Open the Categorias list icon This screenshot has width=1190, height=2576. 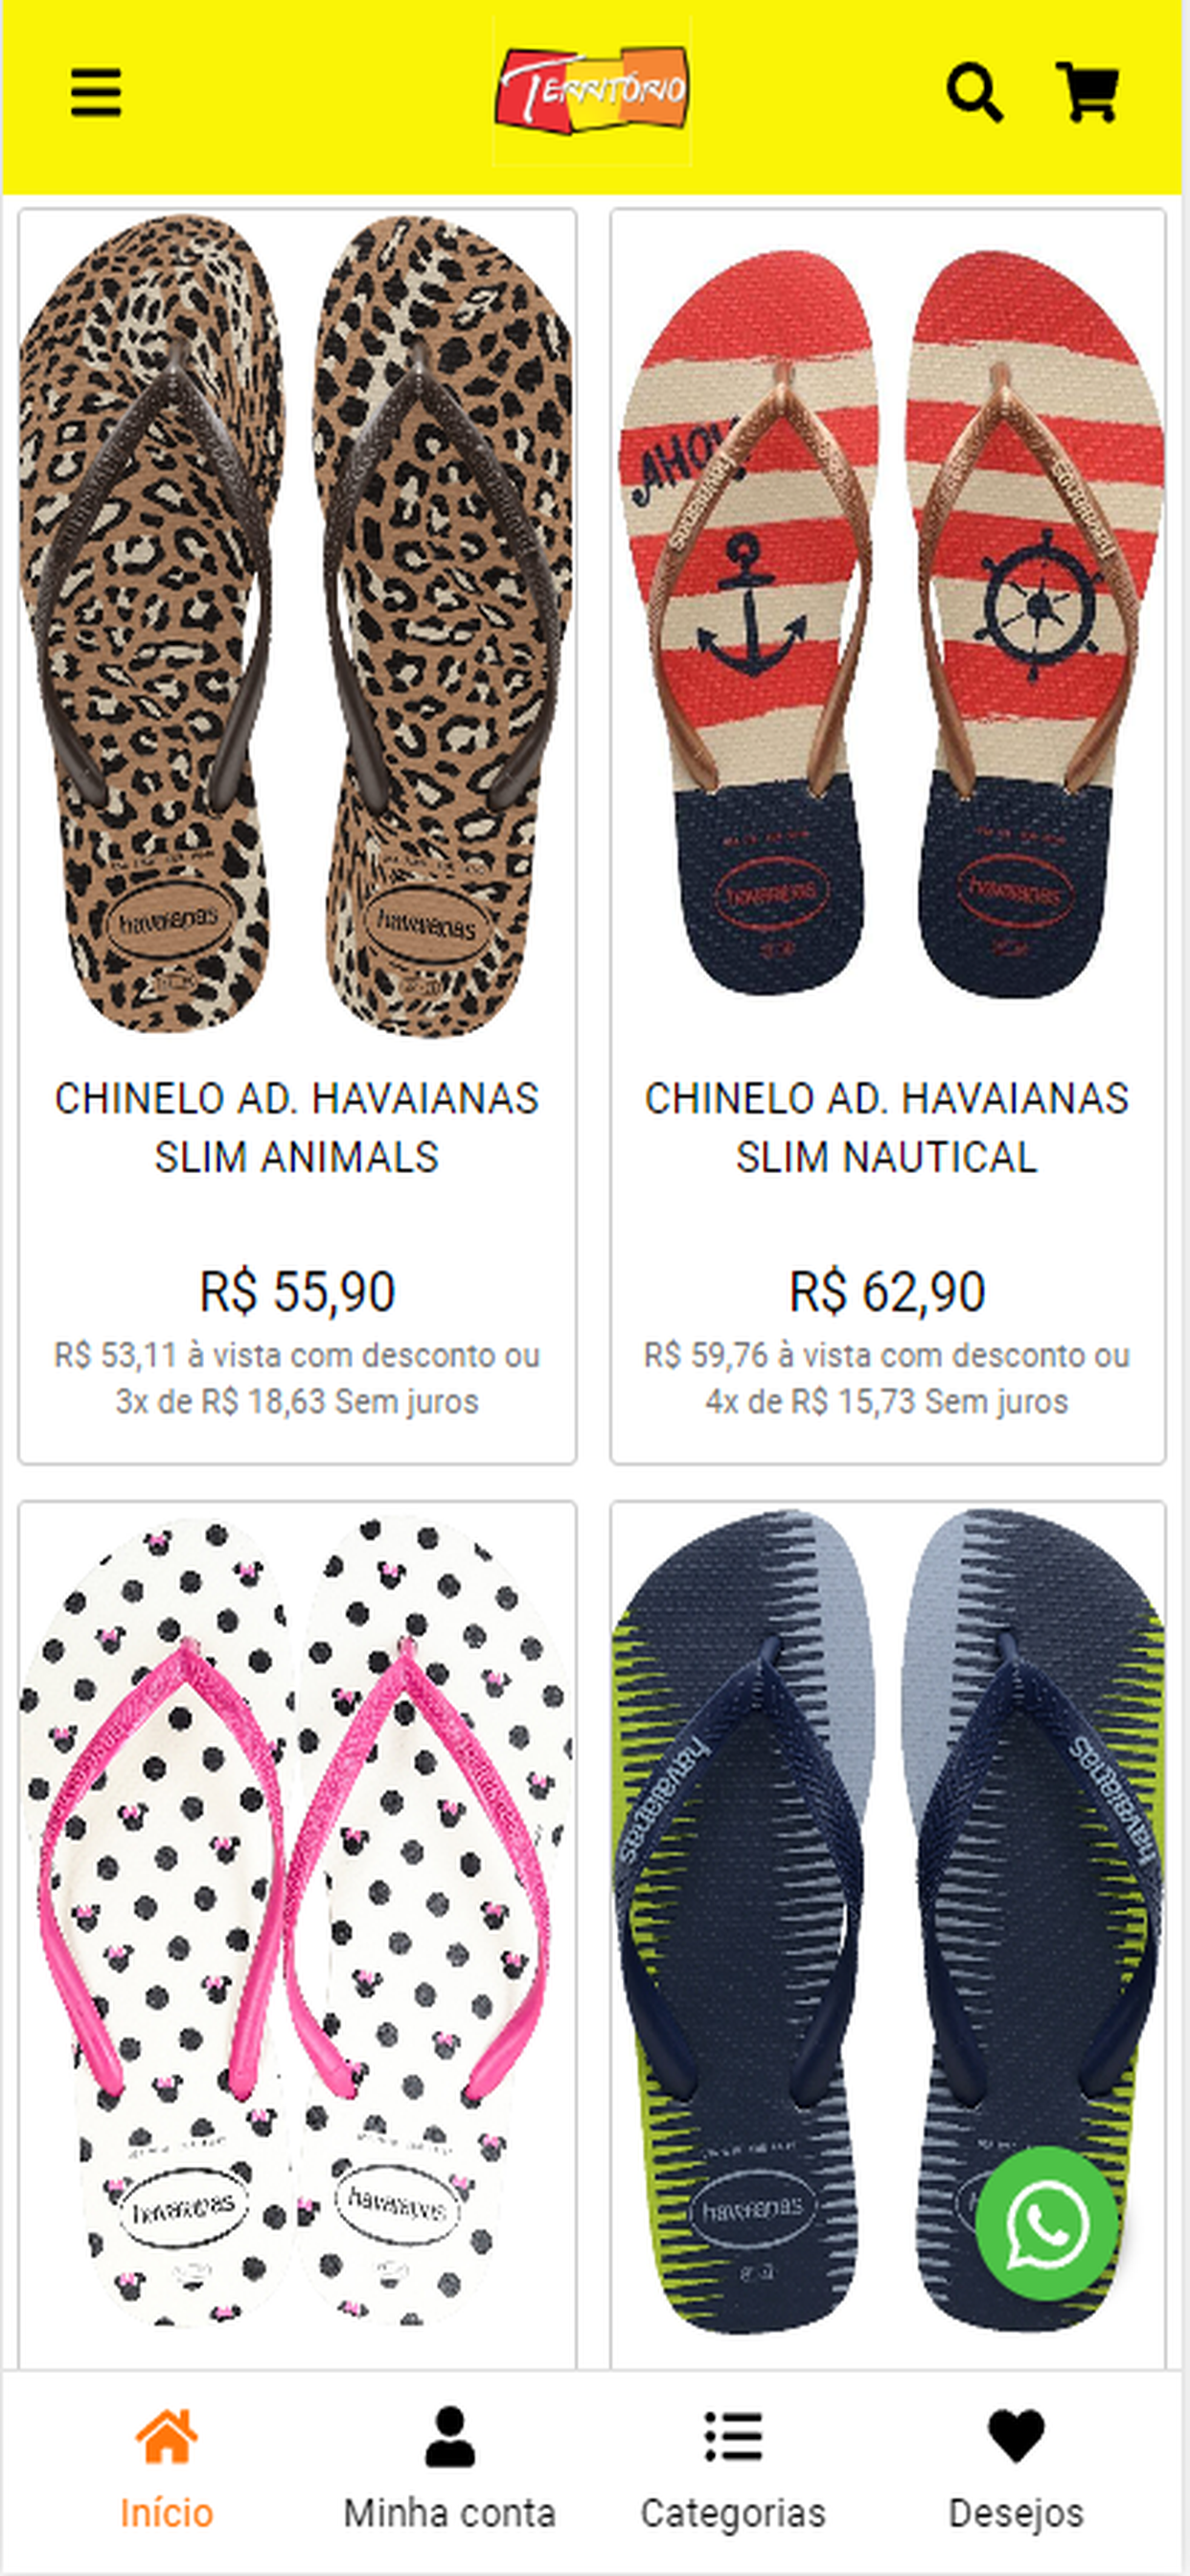click(733, 2435)
